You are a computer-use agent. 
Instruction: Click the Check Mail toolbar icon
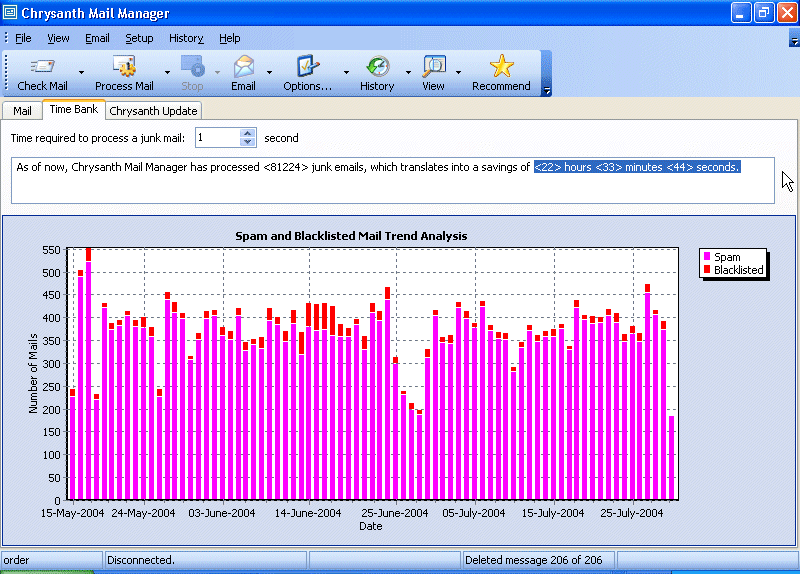click(x=42, y=67)
